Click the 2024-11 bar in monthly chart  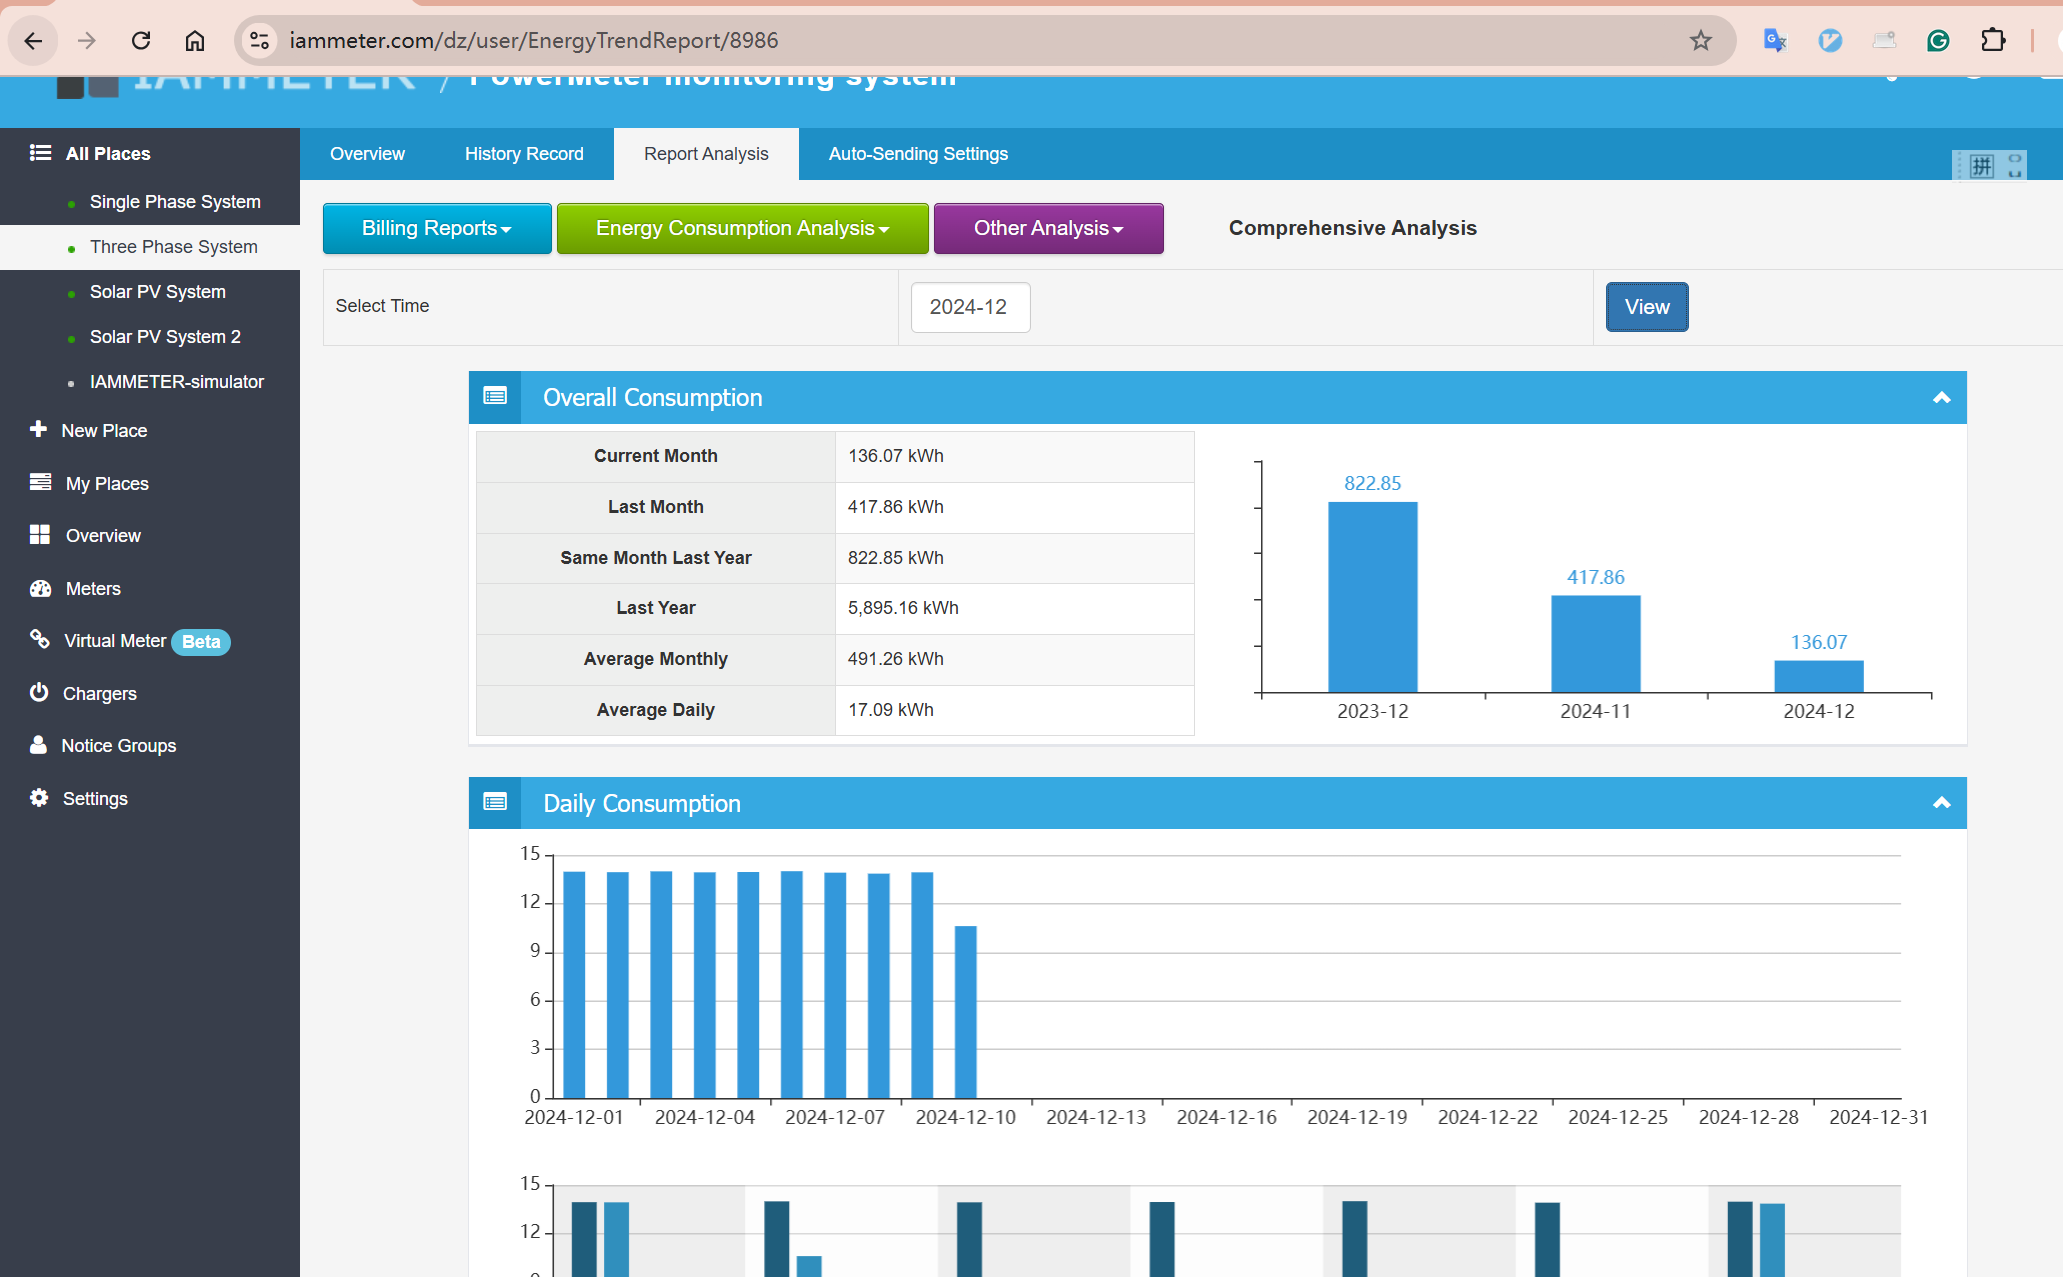click(1595, 644)
